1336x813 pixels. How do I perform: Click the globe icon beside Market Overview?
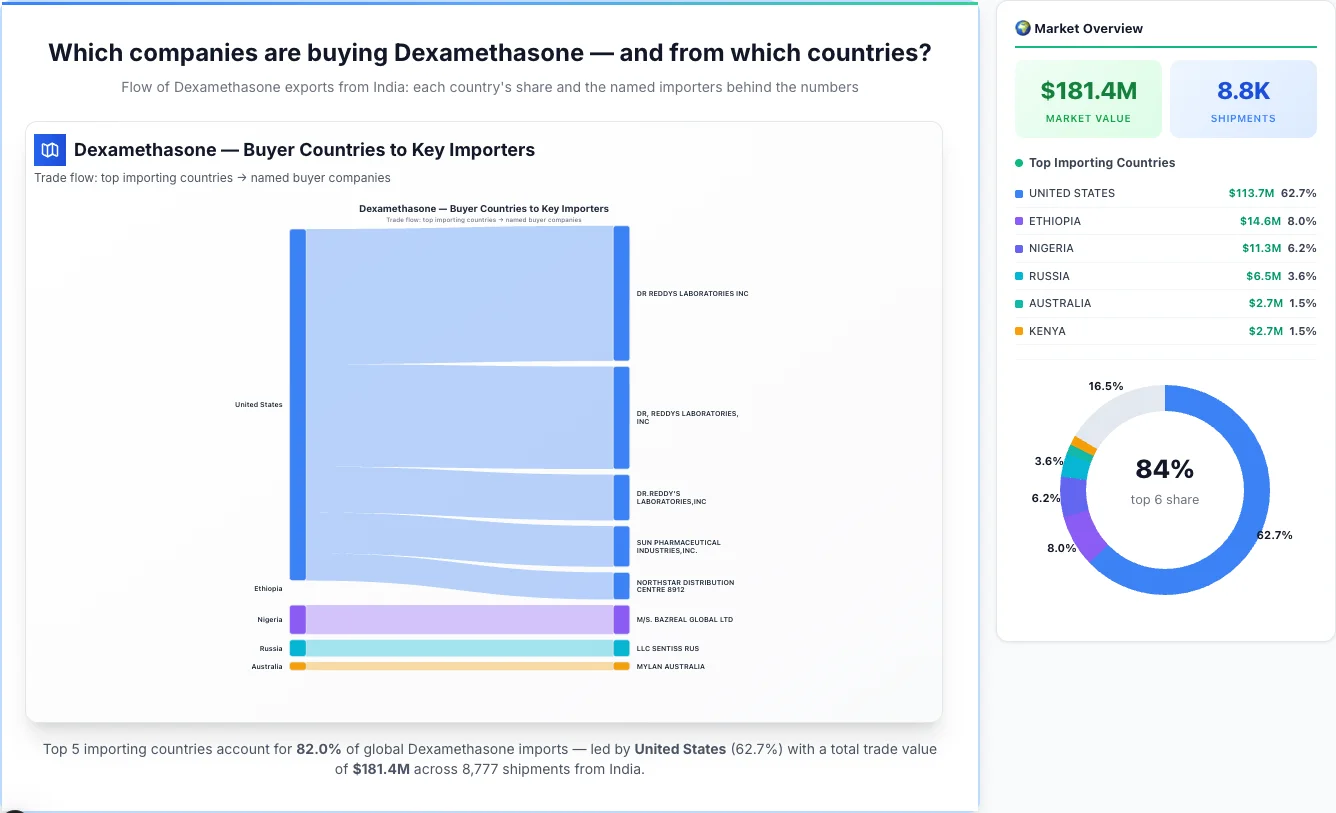click(1022, 28)
